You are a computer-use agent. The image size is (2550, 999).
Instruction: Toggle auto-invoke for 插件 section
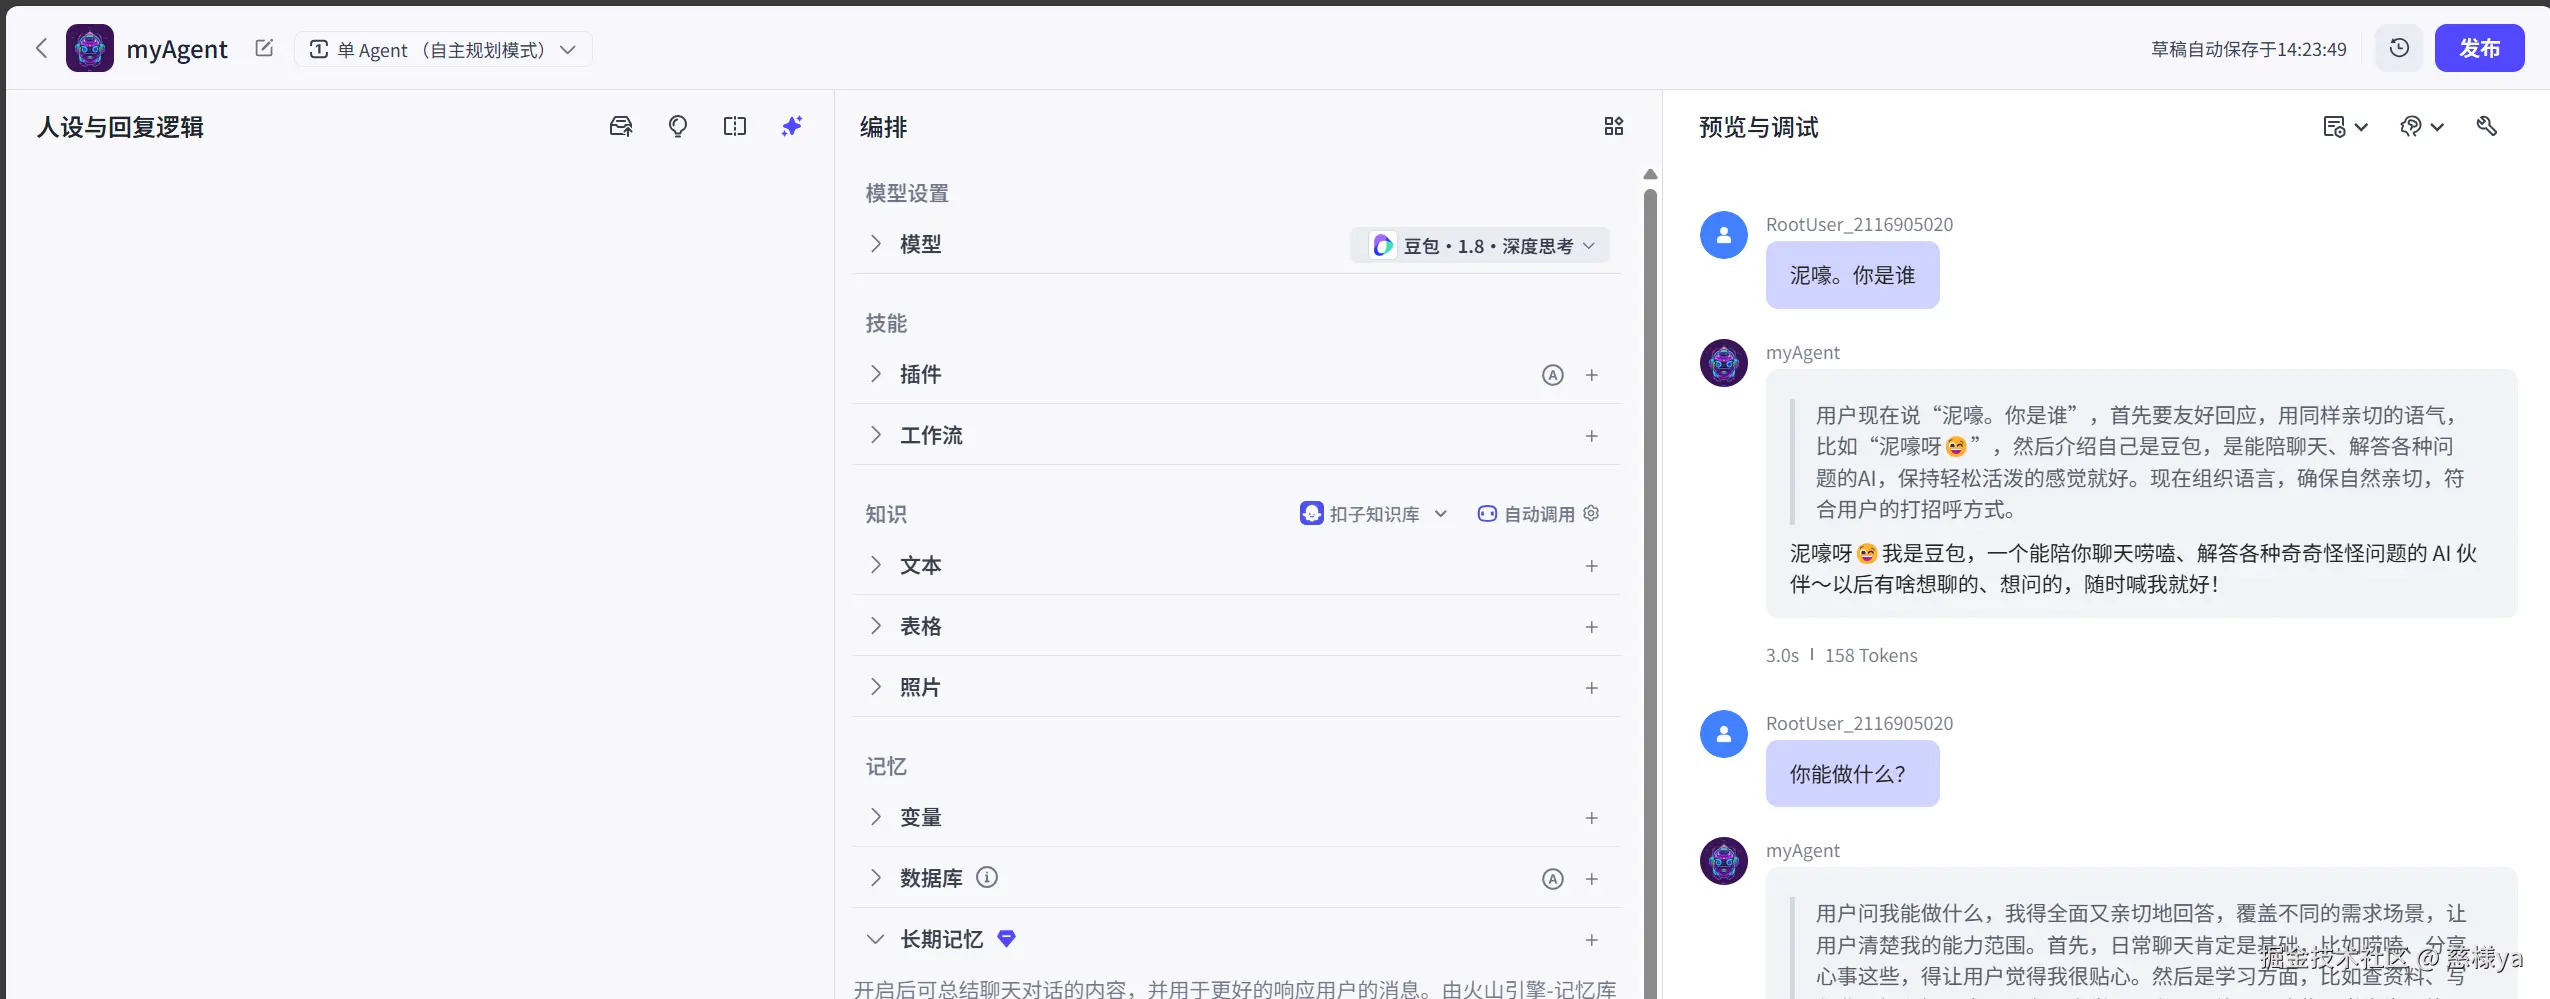(x=1552, y=375)
